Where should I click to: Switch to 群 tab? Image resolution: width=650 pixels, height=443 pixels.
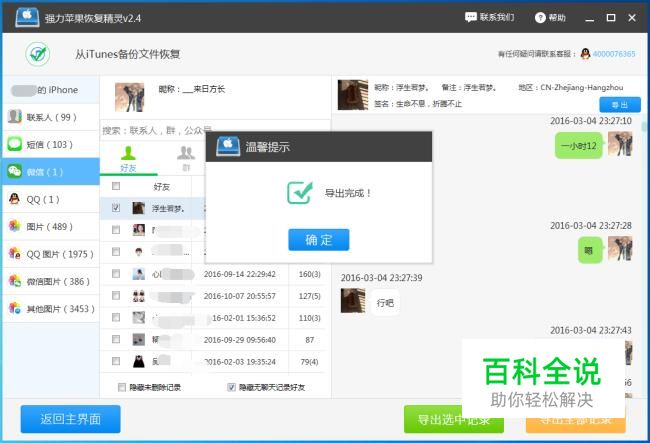186,159
